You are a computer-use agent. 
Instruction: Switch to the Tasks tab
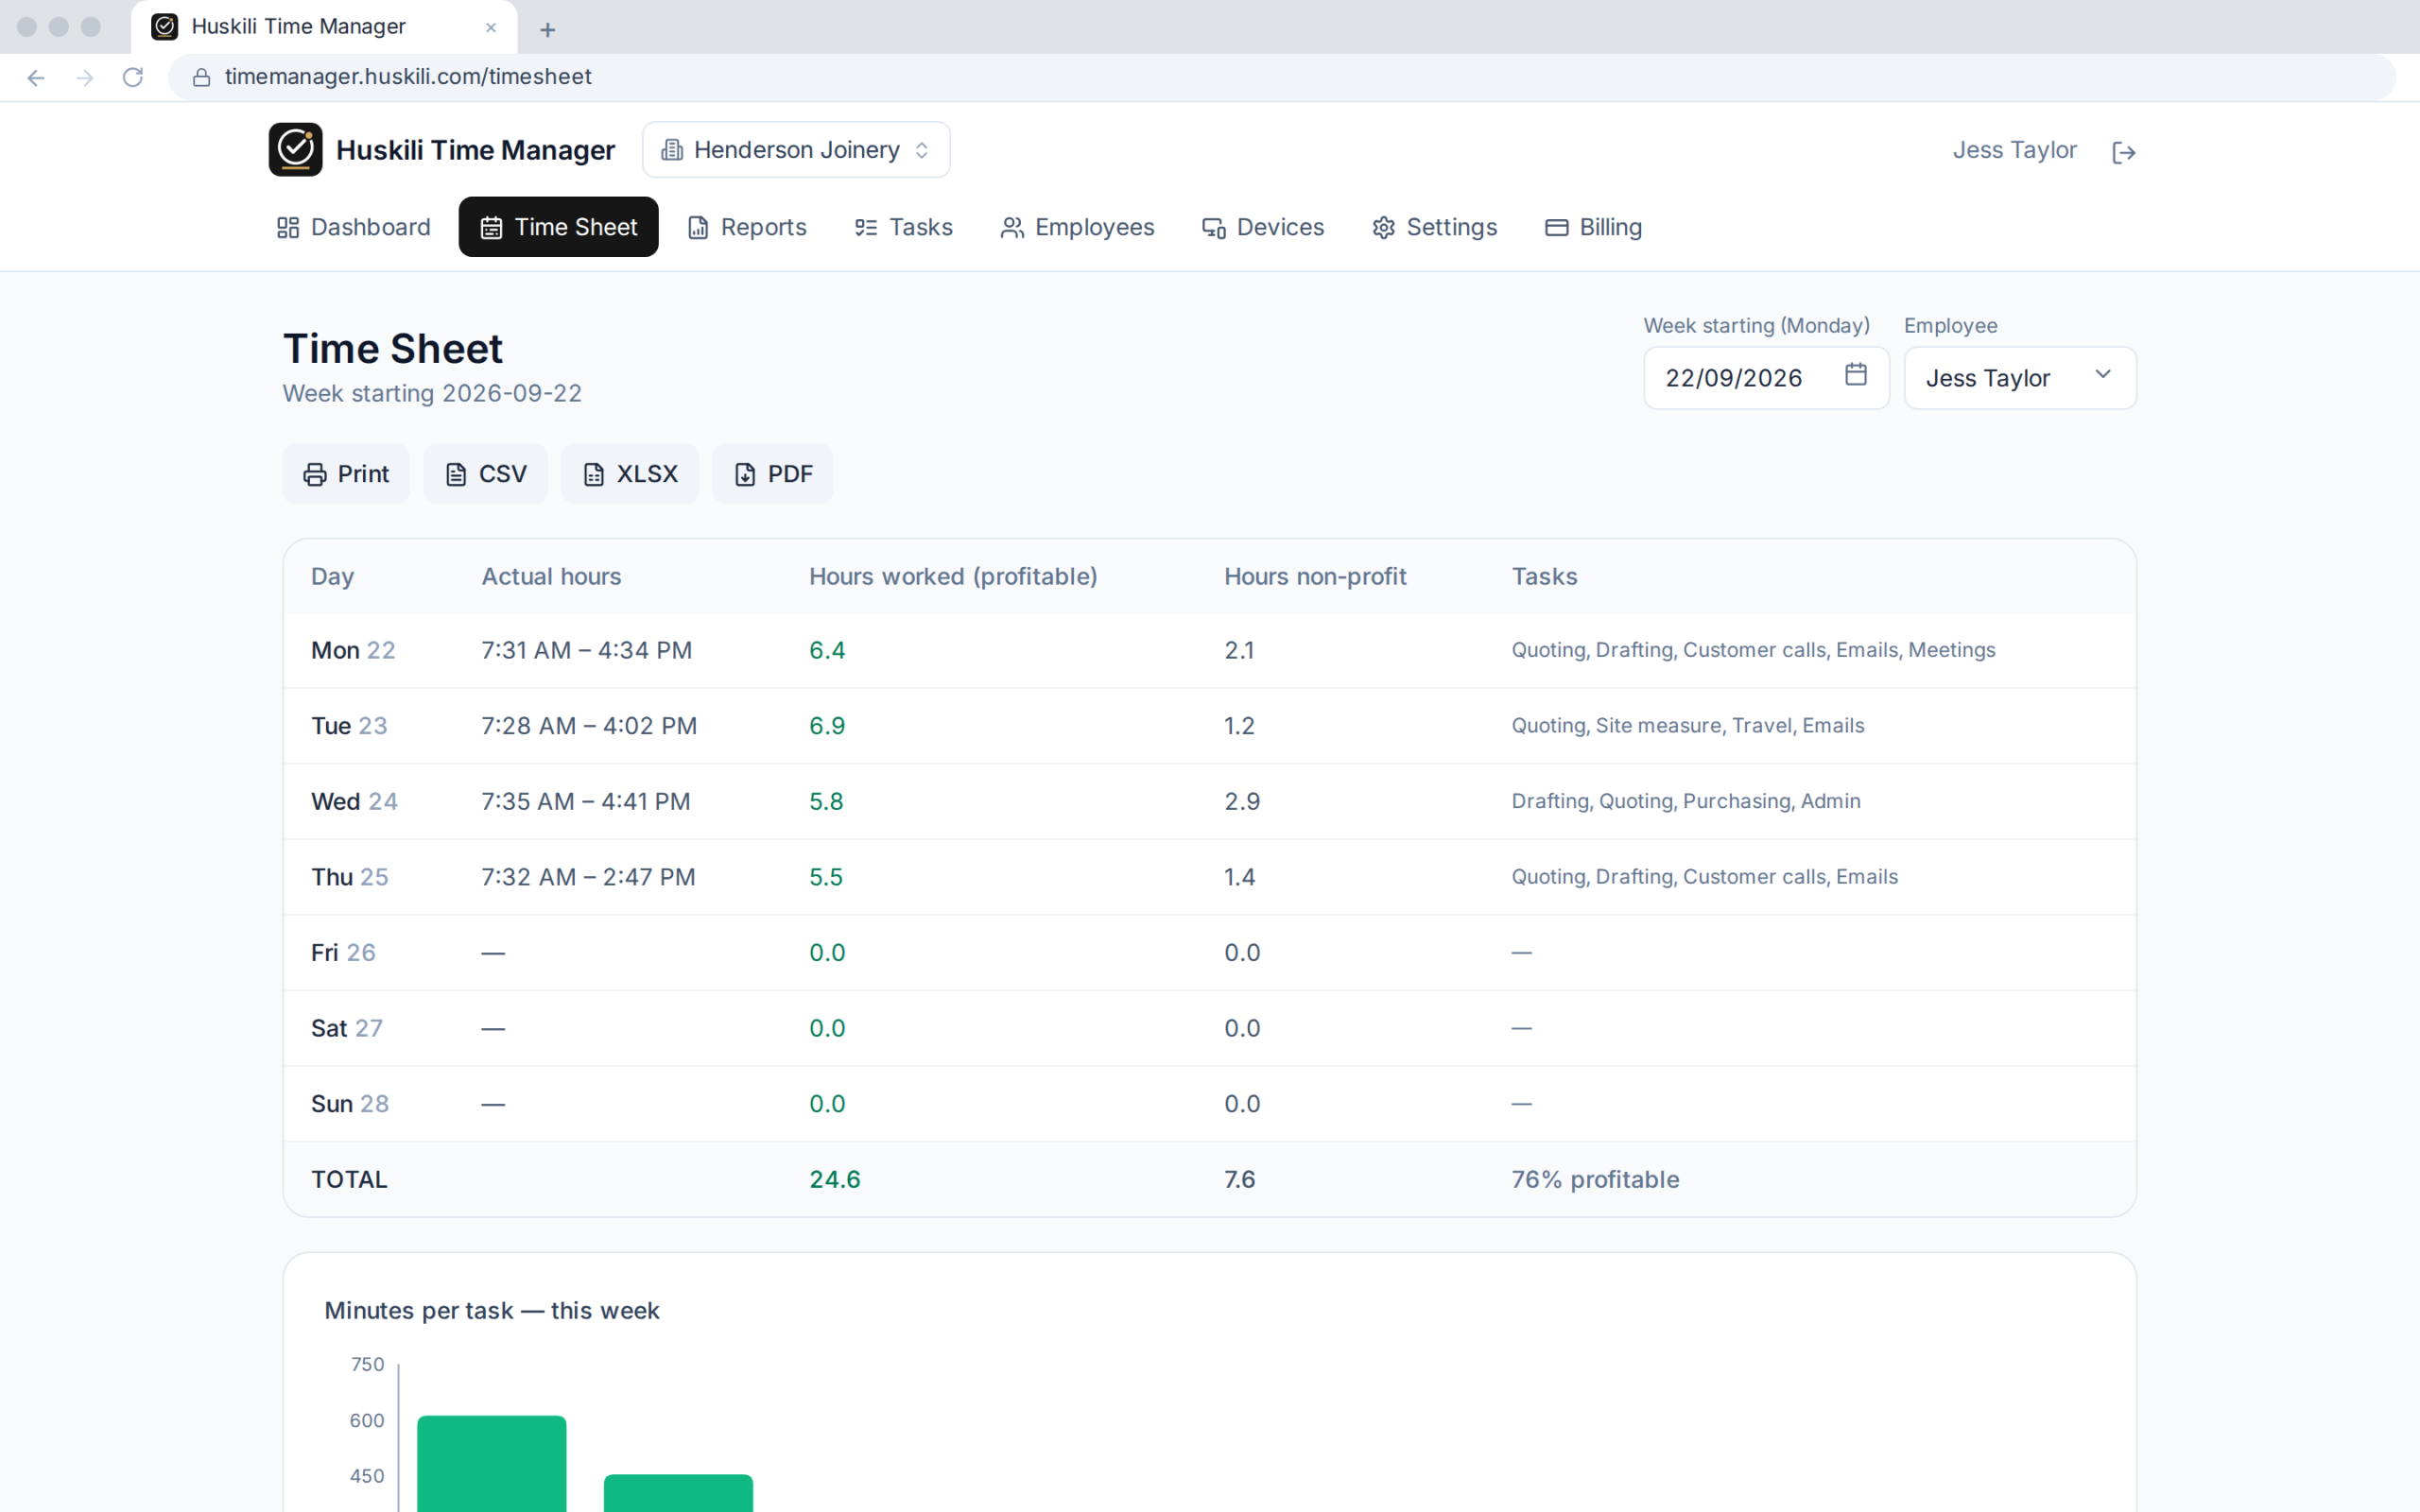tap(903, 227)
